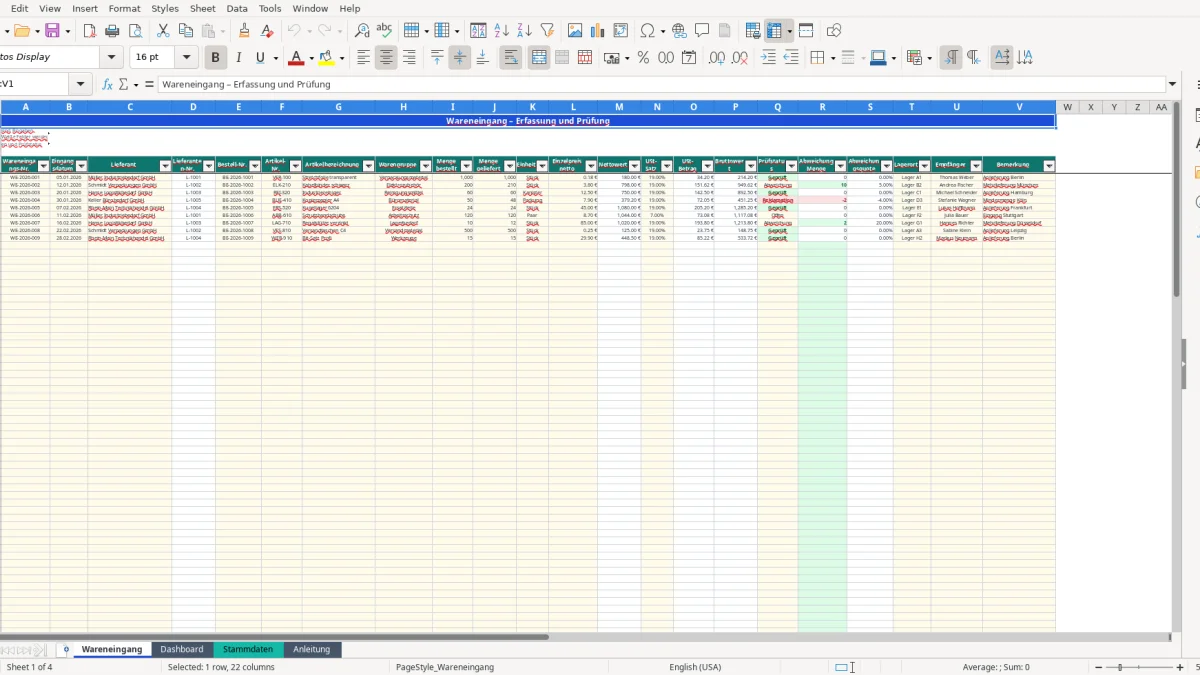Open font size dropdown
The width and height of the screenshot is (1200, 675).
[186, 58]
